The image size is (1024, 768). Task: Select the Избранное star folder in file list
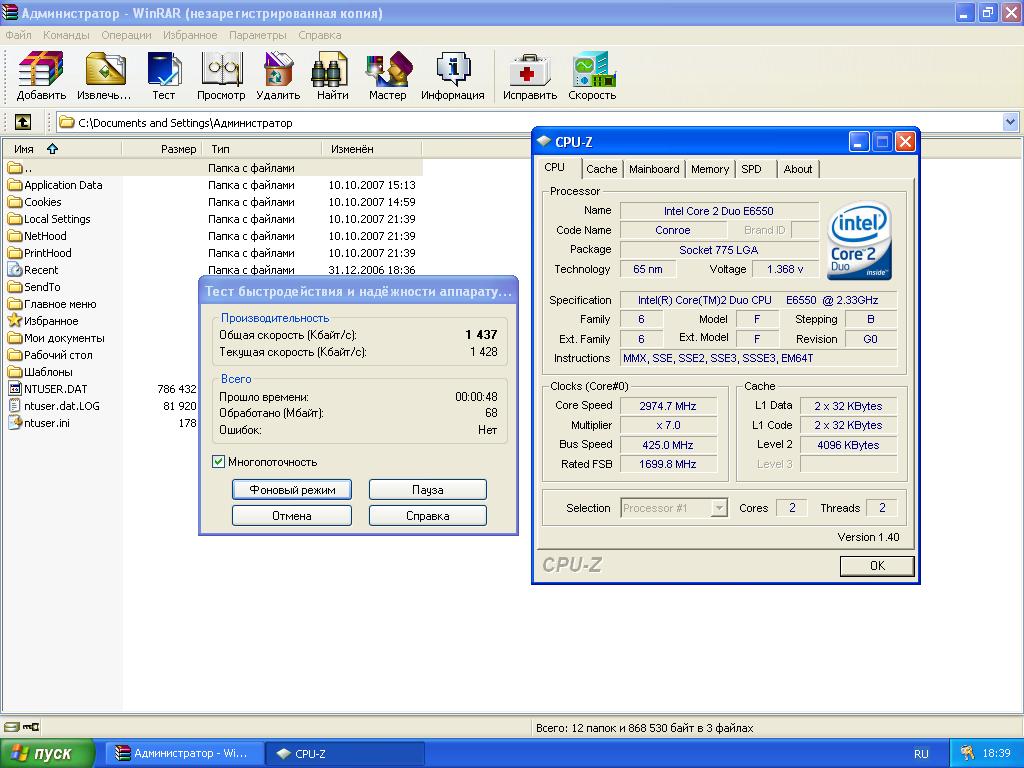42,321
